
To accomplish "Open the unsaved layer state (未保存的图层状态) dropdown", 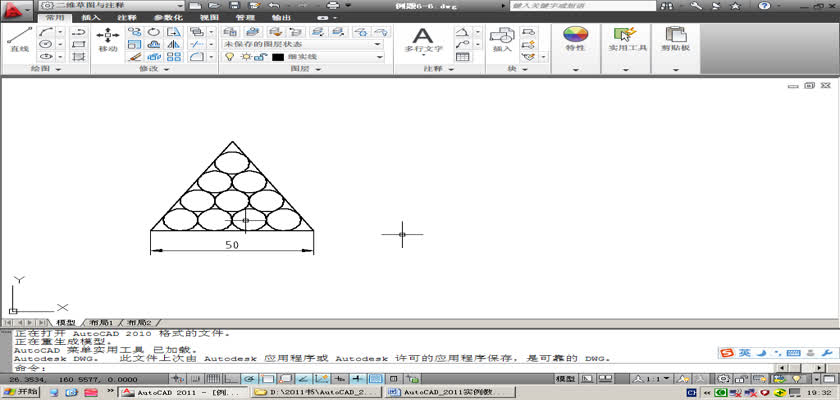I will tap(302, 44).
